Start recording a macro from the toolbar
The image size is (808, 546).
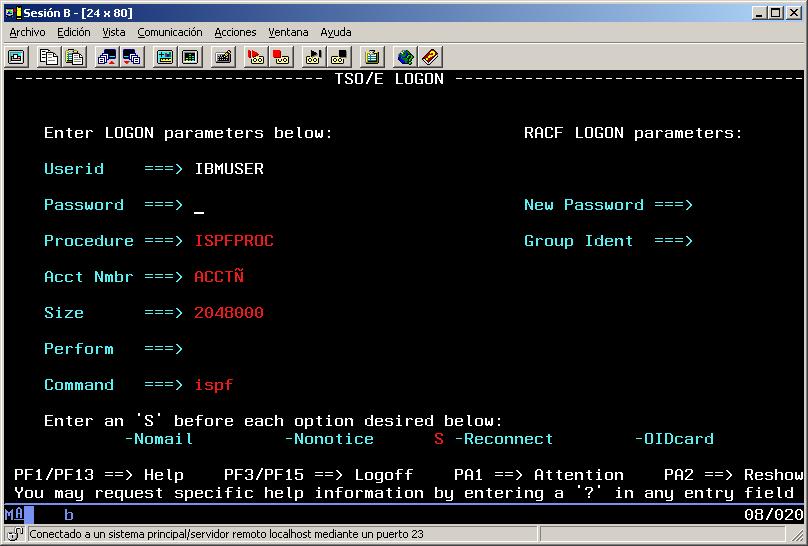tap(256, 57)
